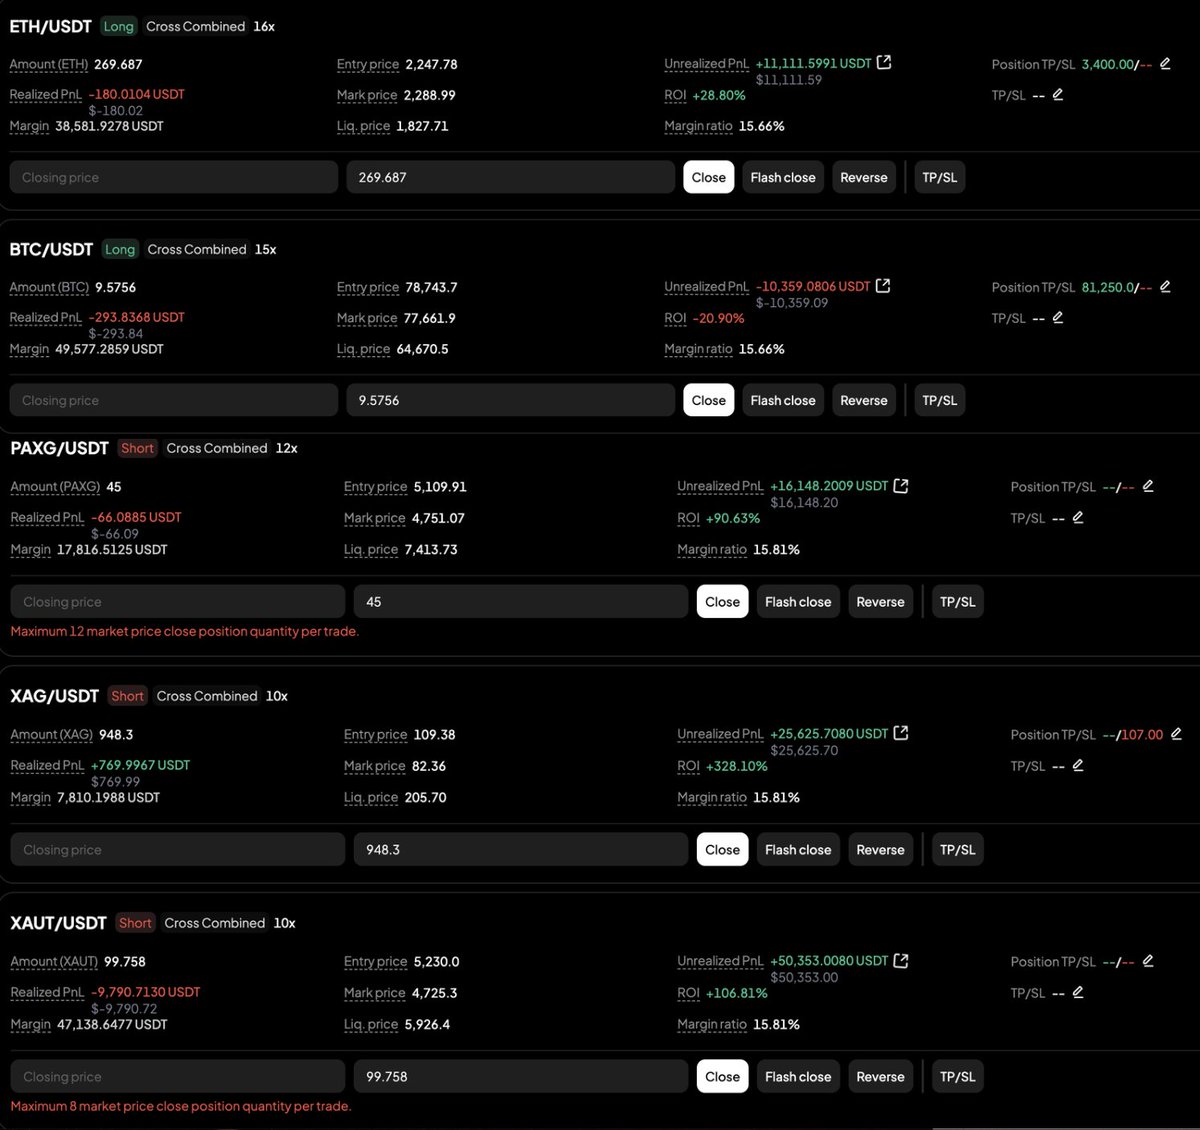Open the XAUT/USDT pair title

(58, 922)
